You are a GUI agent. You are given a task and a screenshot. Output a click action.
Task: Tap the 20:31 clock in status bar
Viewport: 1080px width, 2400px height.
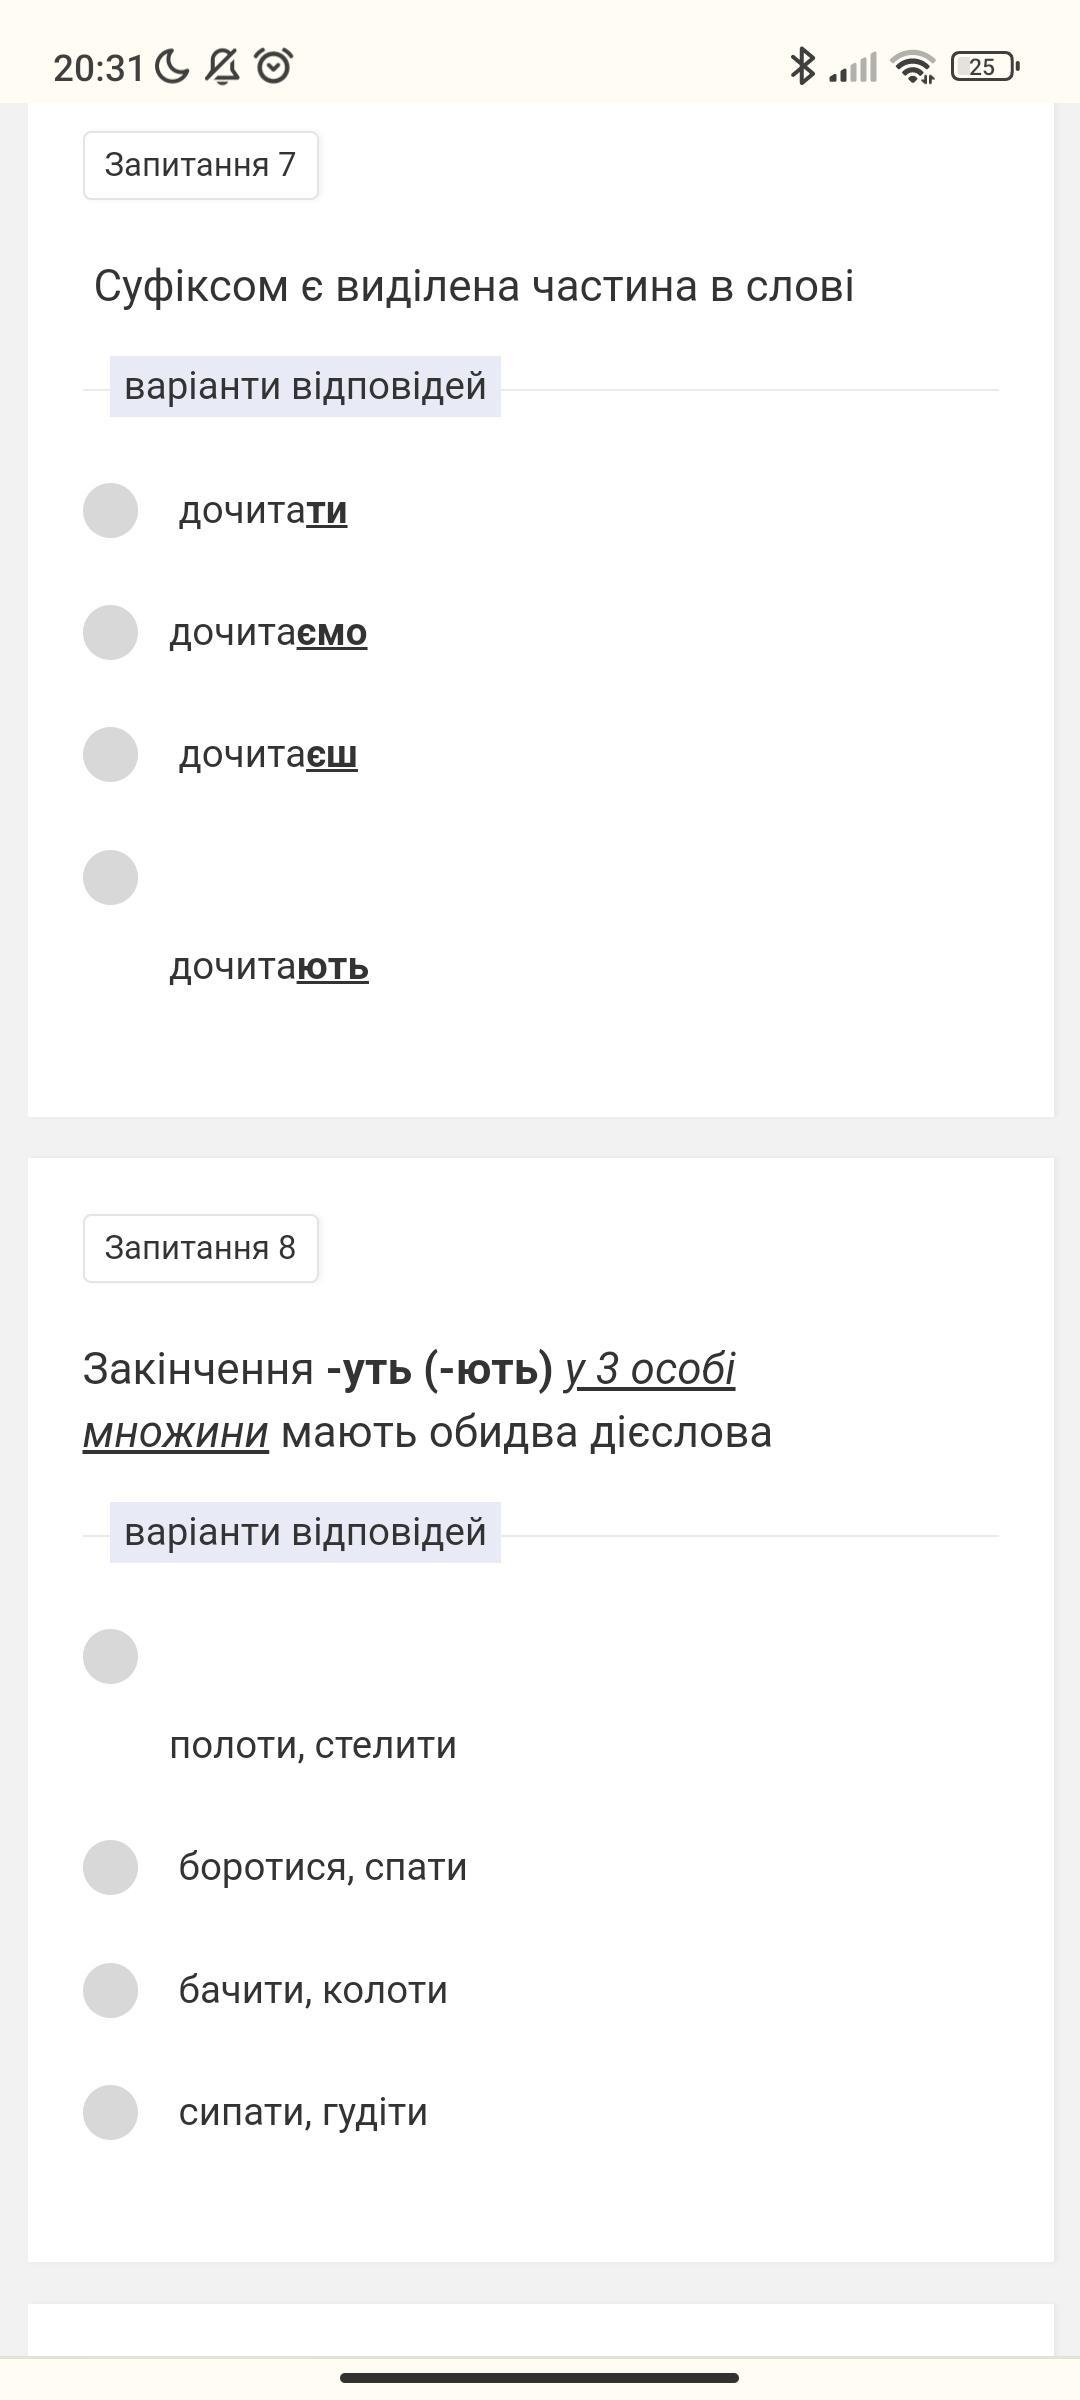(98, 68)
